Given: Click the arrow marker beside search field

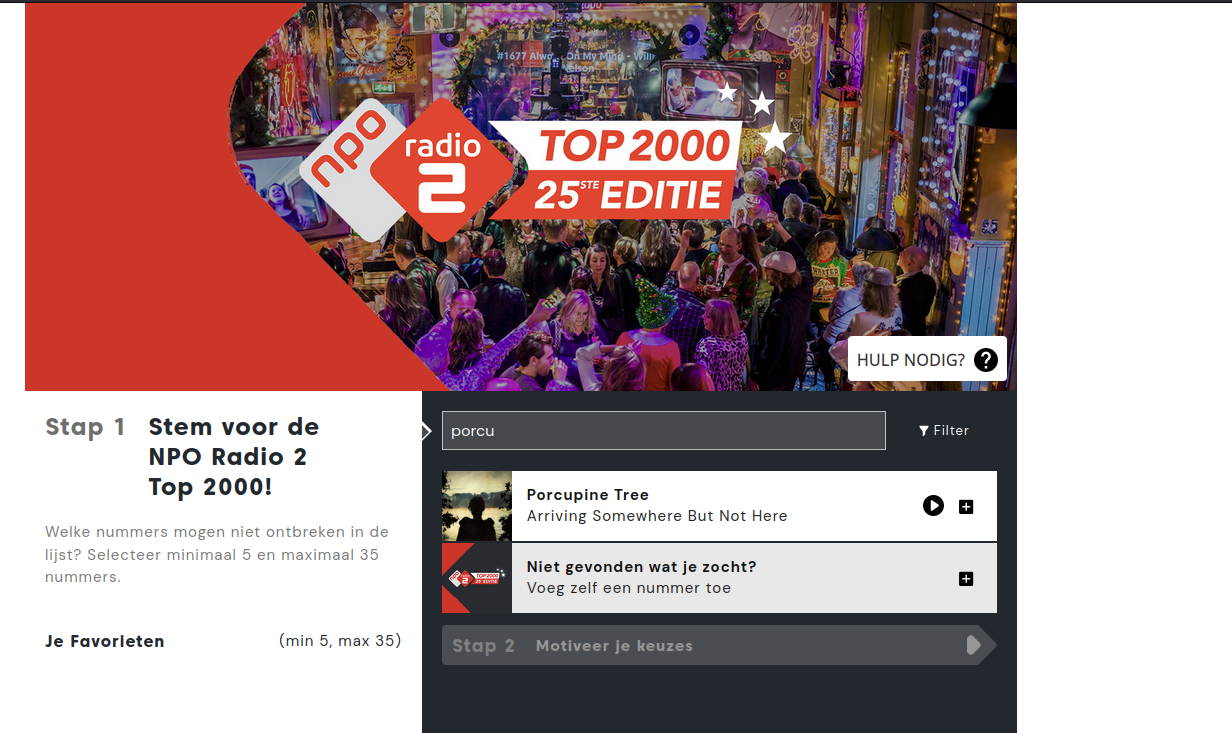Looking at the screenshot, I should point(427,431).
